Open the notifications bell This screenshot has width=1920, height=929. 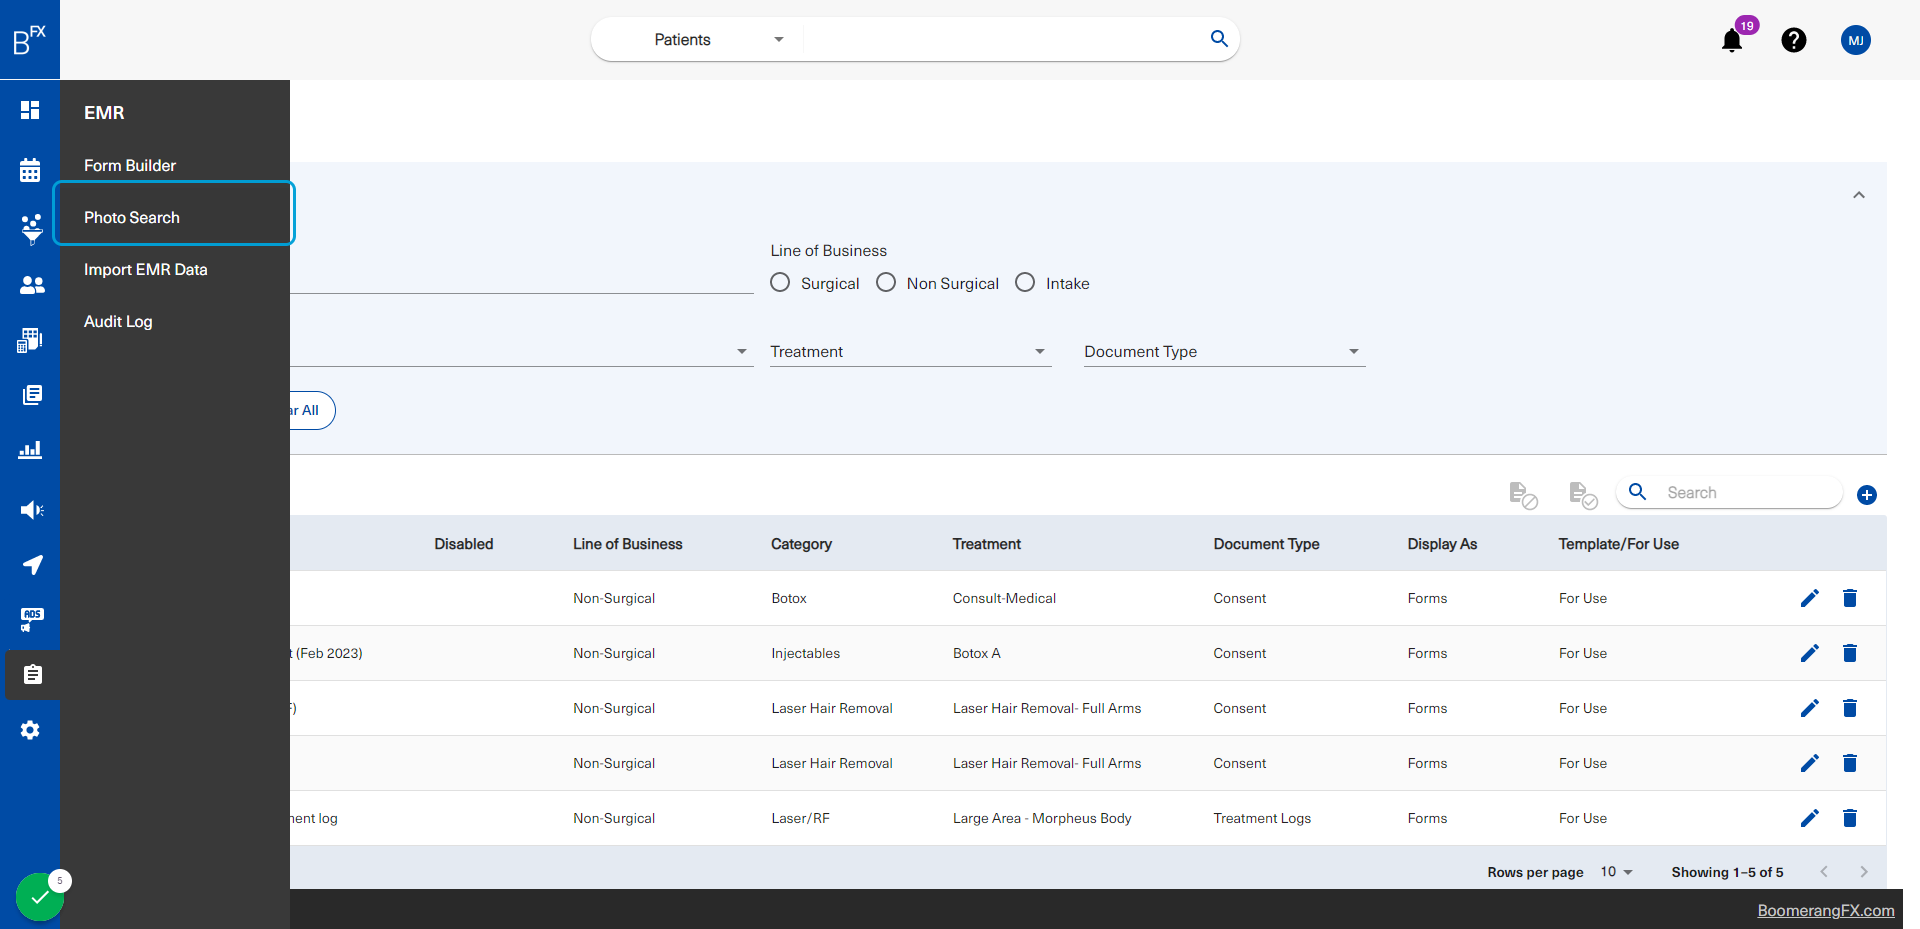[x=1732, y=40]
